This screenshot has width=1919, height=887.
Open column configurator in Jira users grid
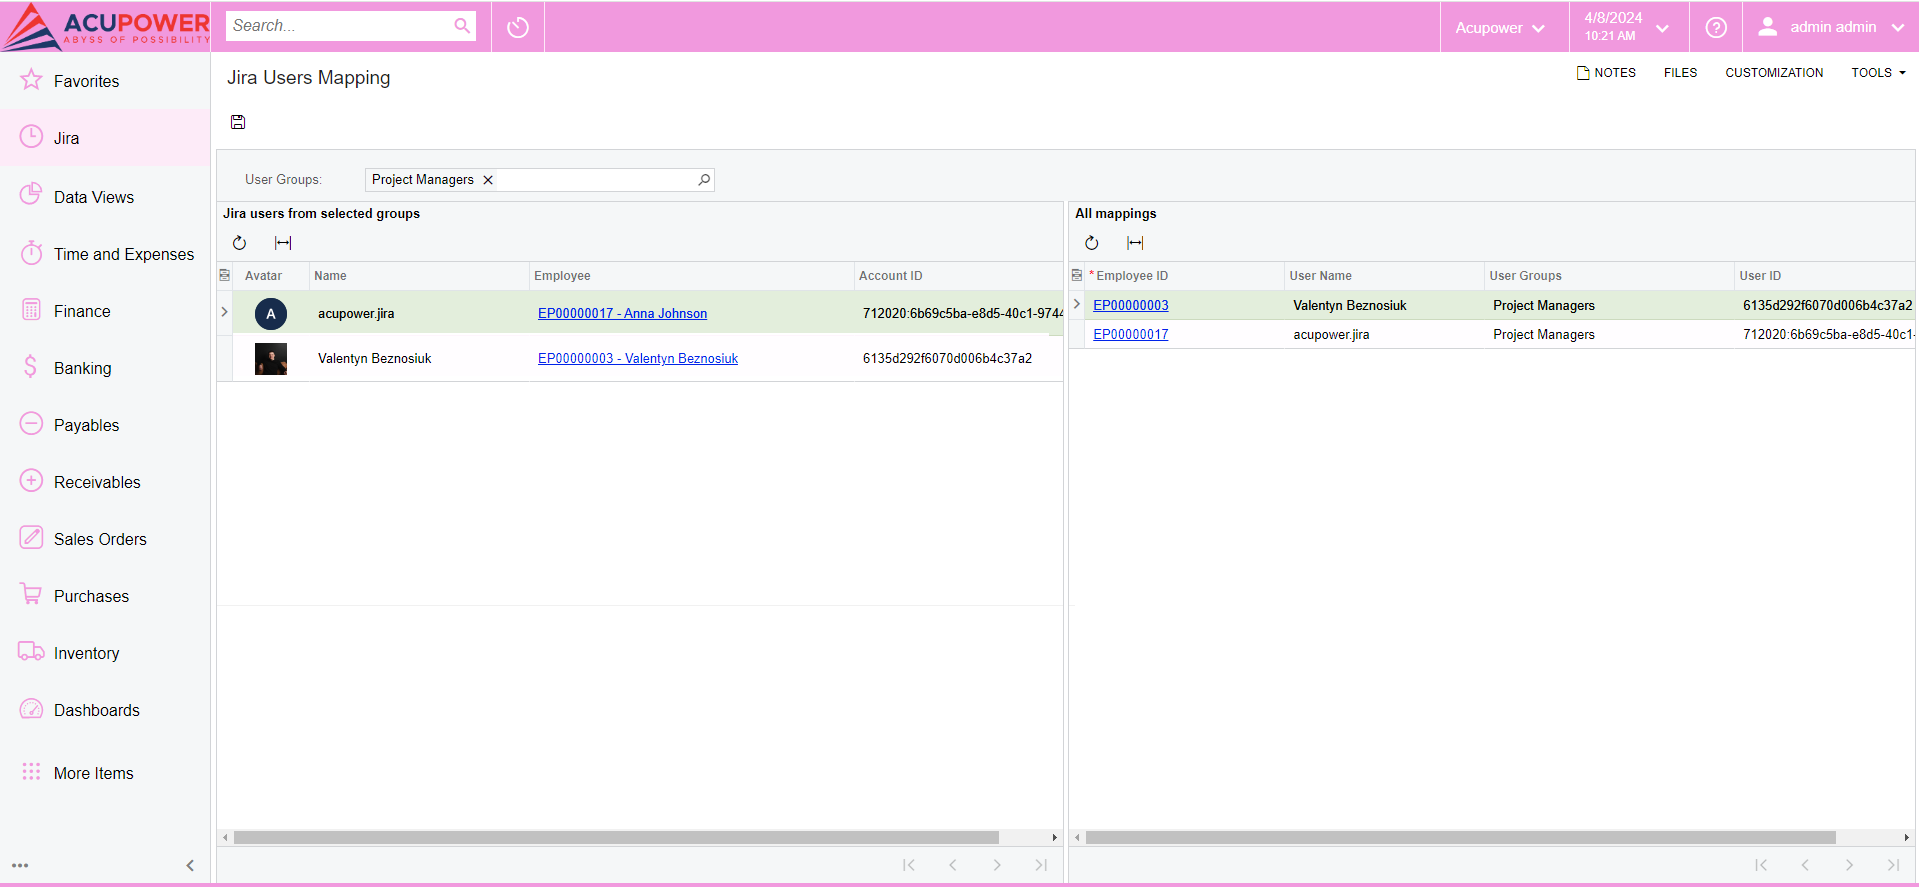click(225, 275)
